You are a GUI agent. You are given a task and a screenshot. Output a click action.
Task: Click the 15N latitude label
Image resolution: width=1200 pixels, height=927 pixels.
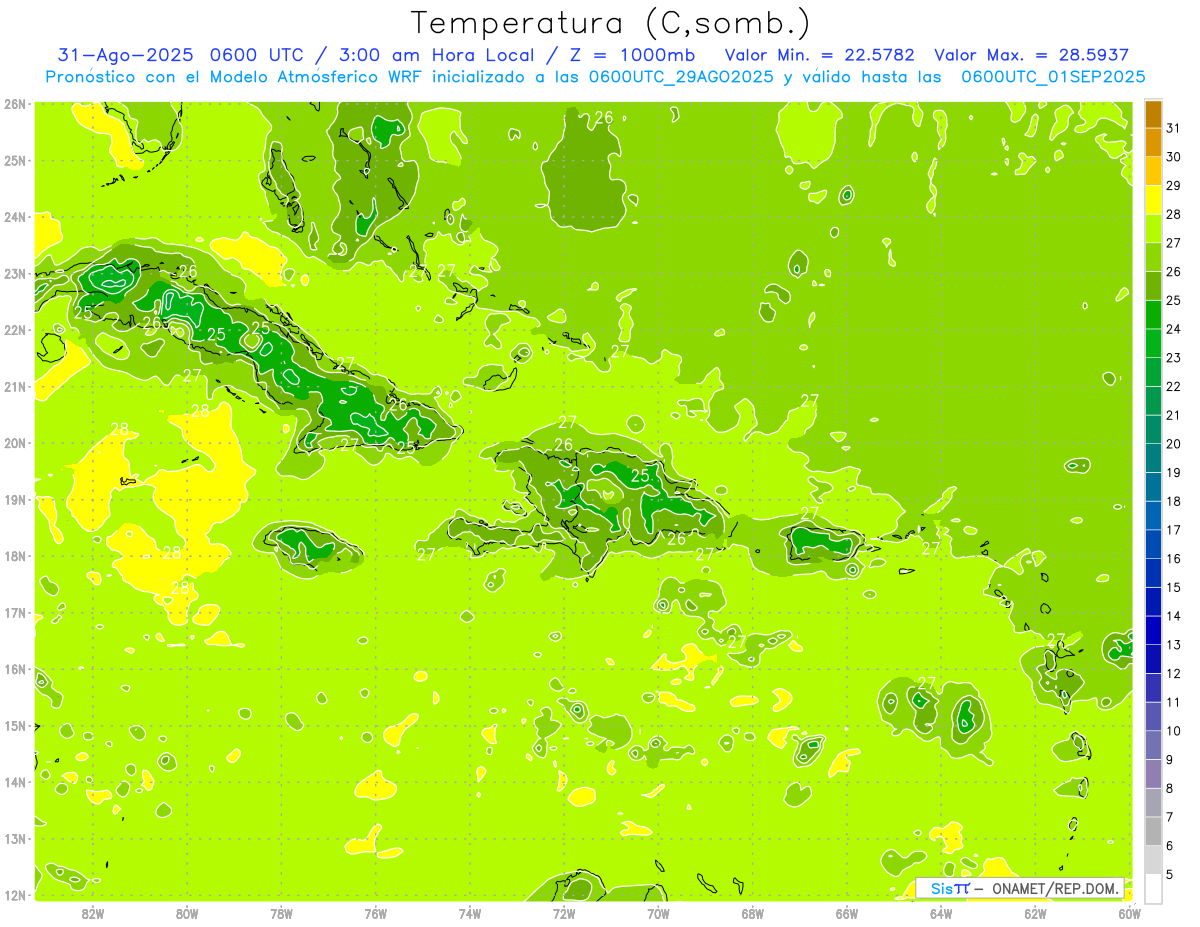14,726
